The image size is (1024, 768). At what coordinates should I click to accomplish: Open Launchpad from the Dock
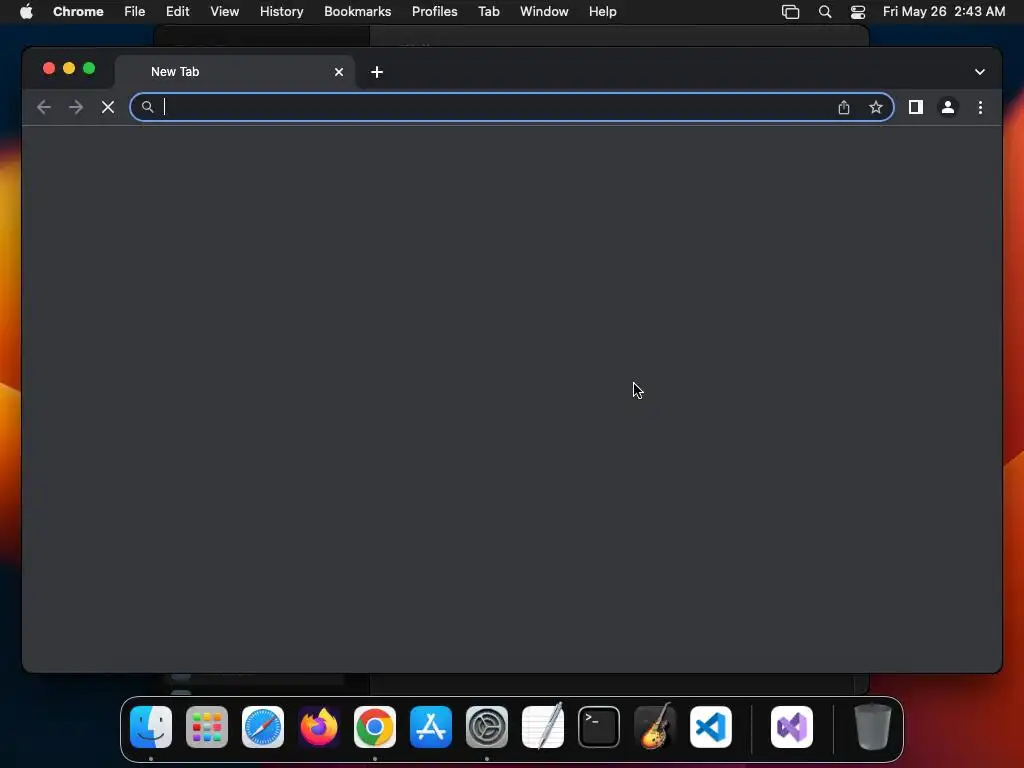pos(207,727)
